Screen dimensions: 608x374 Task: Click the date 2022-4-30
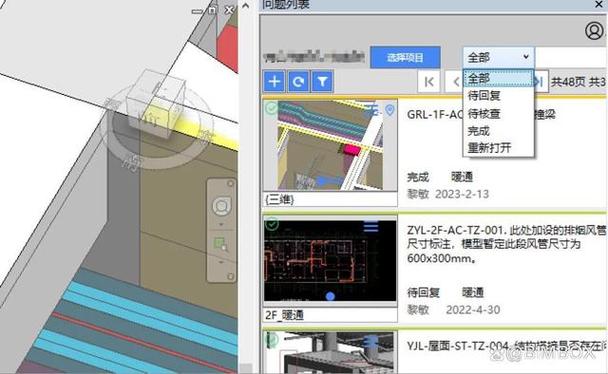(473, 310)
